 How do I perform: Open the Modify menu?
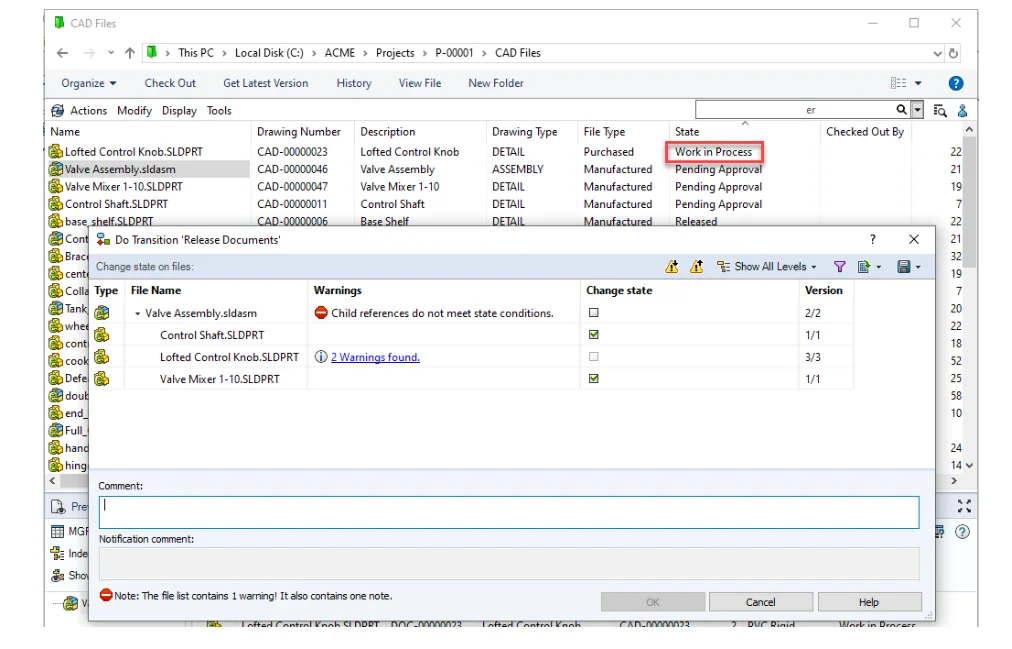coord(134,111)
